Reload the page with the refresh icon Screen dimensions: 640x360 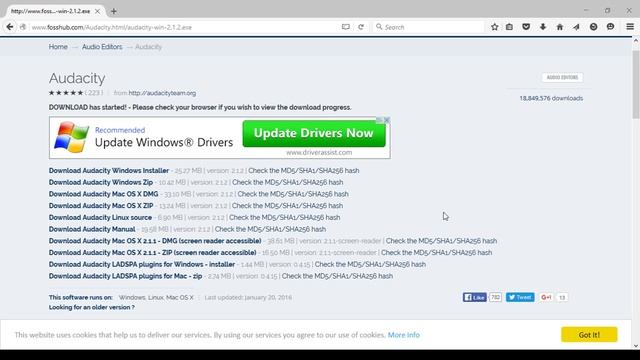coord(361,27)
